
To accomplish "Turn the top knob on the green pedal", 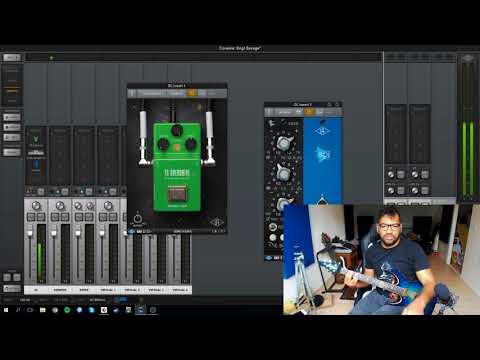I will tap(177, 130).
